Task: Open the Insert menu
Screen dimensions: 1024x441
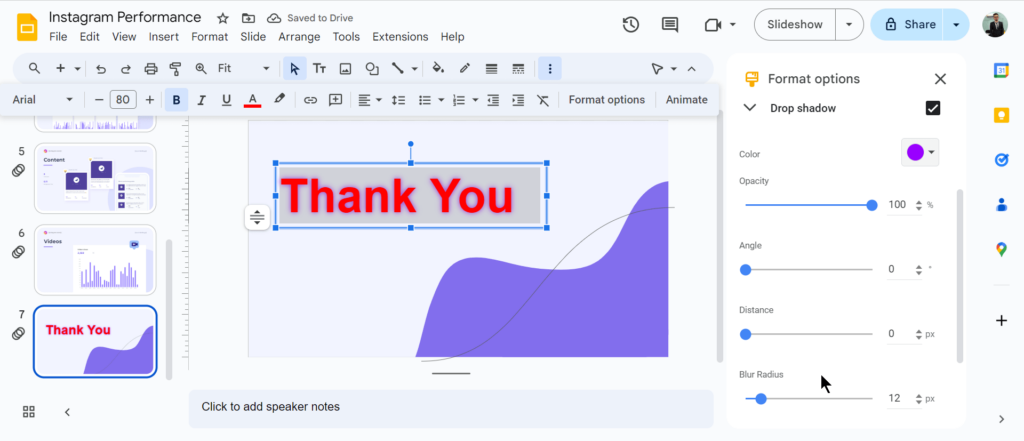Action: point(163,37)
